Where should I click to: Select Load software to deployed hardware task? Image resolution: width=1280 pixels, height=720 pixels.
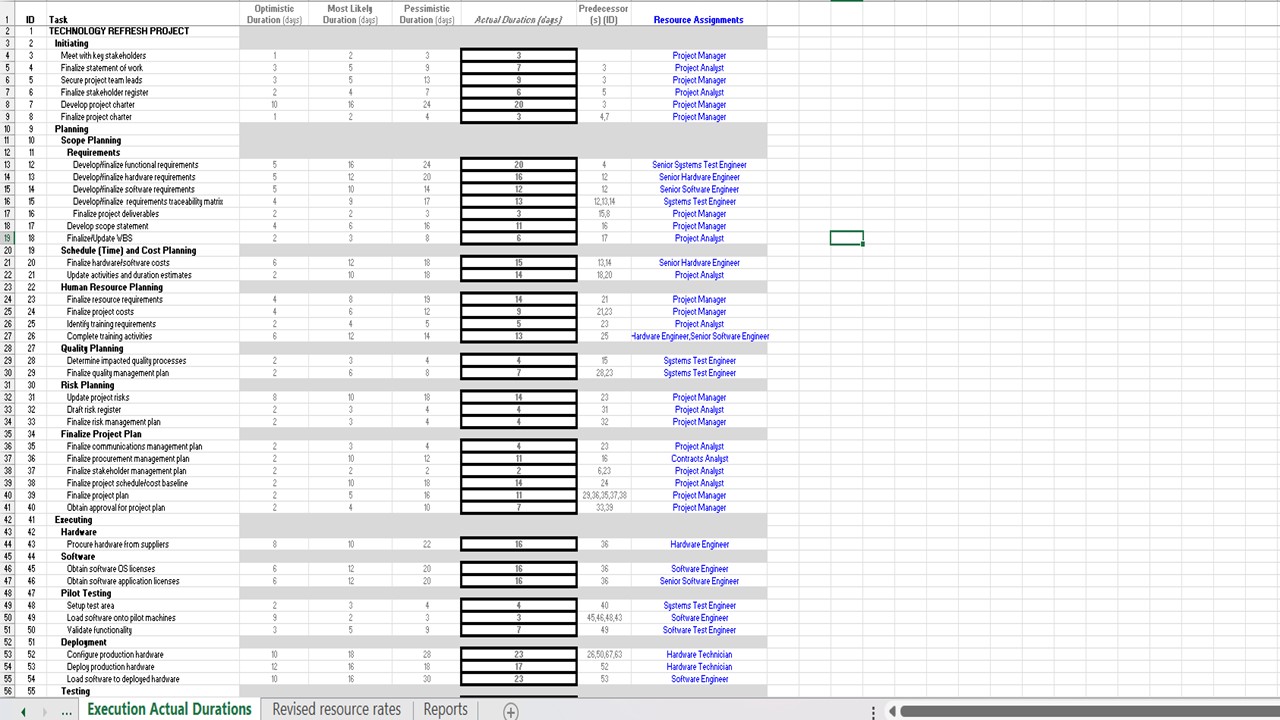pyautogui.click(x=123, y=679)
